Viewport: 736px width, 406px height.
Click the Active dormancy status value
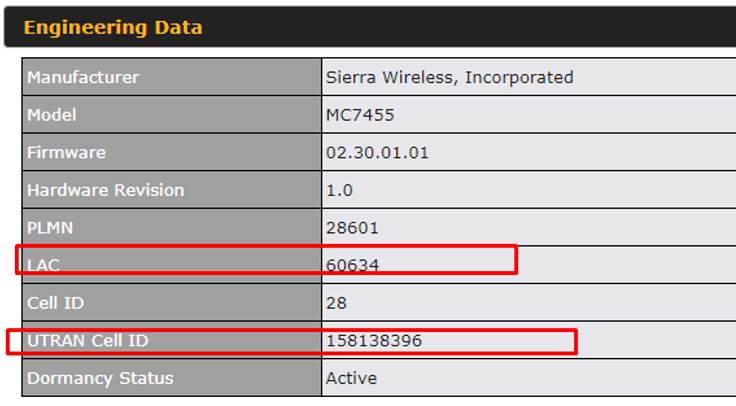(351, 378)
